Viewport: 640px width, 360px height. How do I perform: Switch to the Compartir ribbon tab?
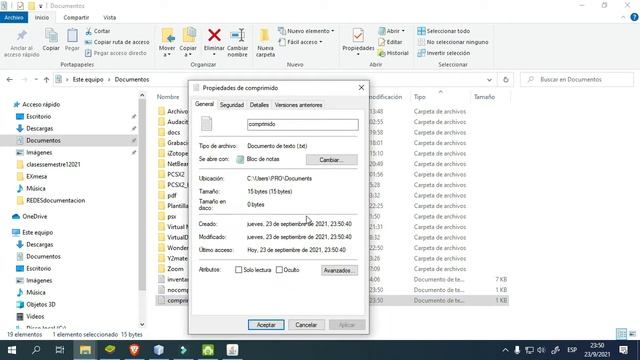[76, 18]
